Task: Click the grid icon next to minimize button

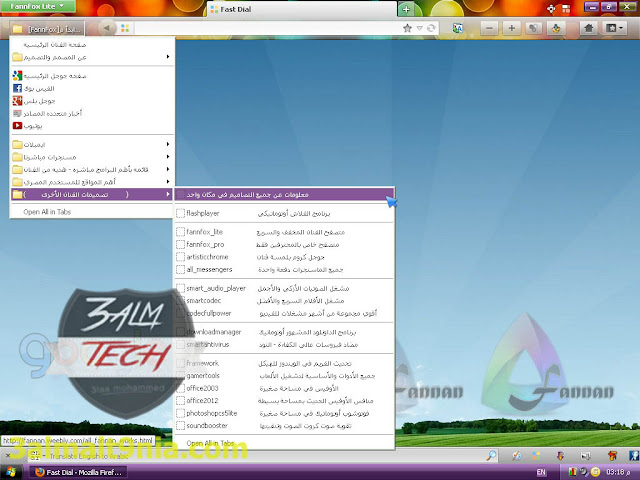Action: click(566, 9)
